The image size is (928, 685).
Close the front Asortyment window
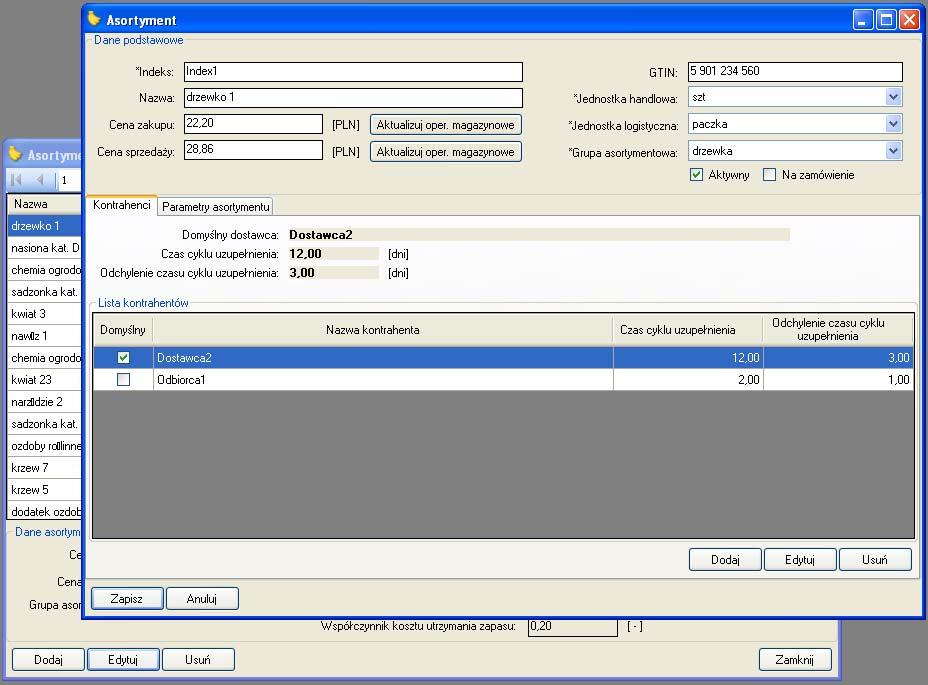tap(909, 20)
